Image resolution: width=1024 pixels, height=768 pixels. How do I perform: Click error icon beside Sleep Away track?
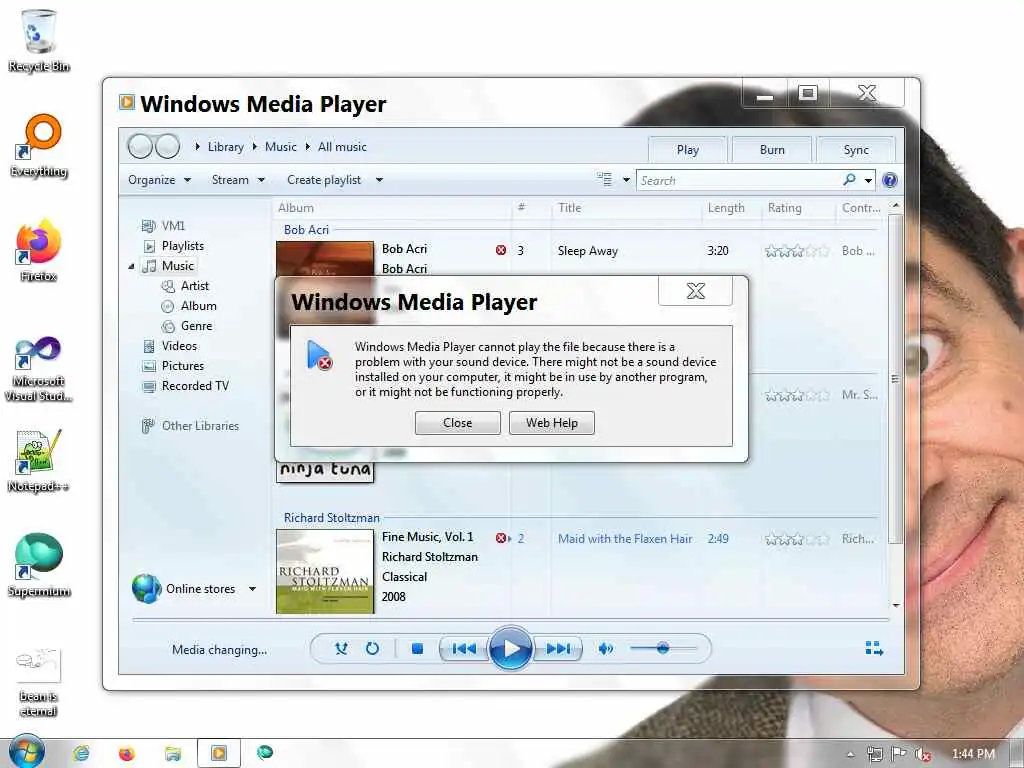click(501, 250)
